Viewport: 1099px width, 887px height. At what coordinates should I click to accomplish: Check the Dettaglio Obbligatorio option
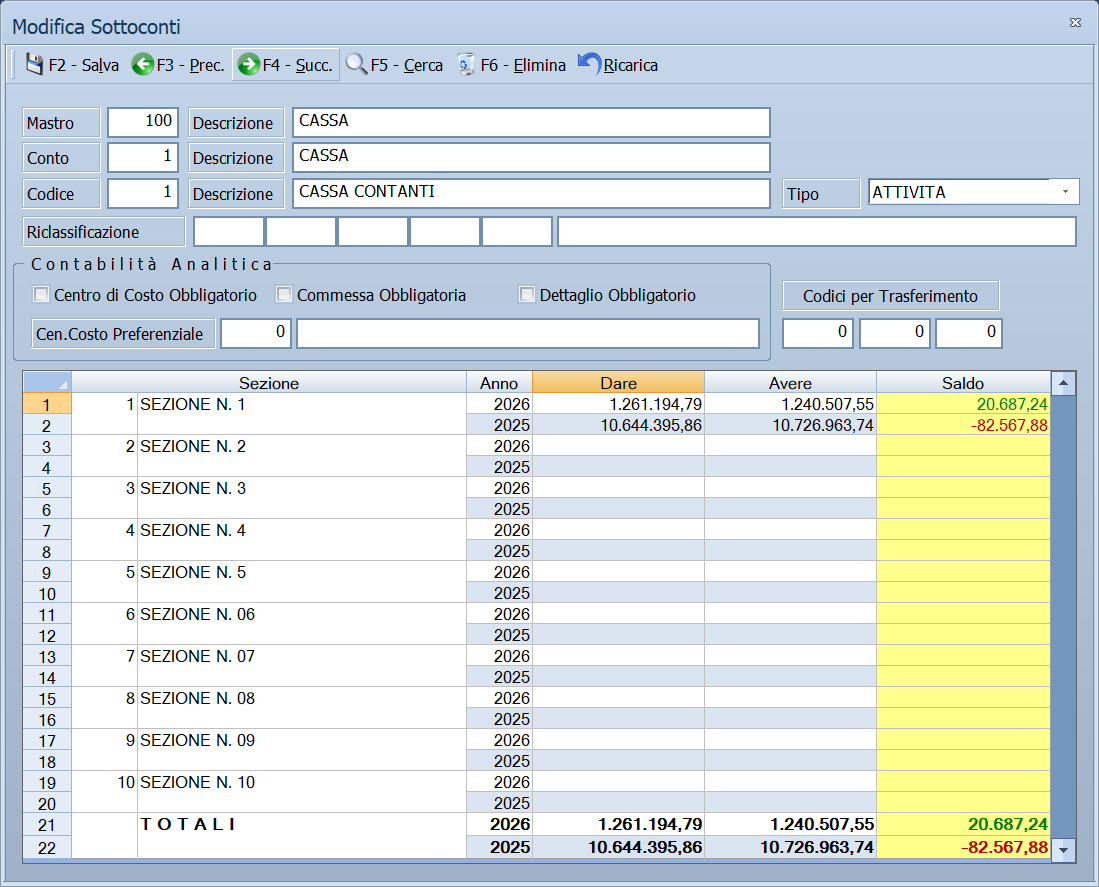point(526,294)
